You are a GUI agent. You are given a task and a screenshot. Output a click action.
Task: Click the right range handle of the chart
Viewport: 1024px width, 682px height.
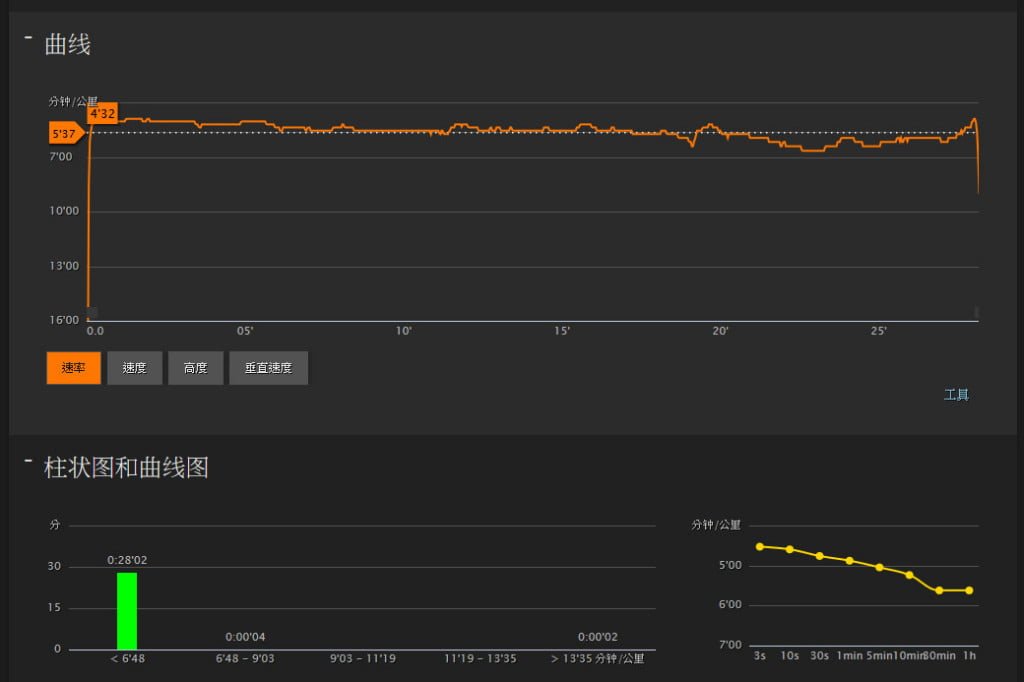[976, 313]
